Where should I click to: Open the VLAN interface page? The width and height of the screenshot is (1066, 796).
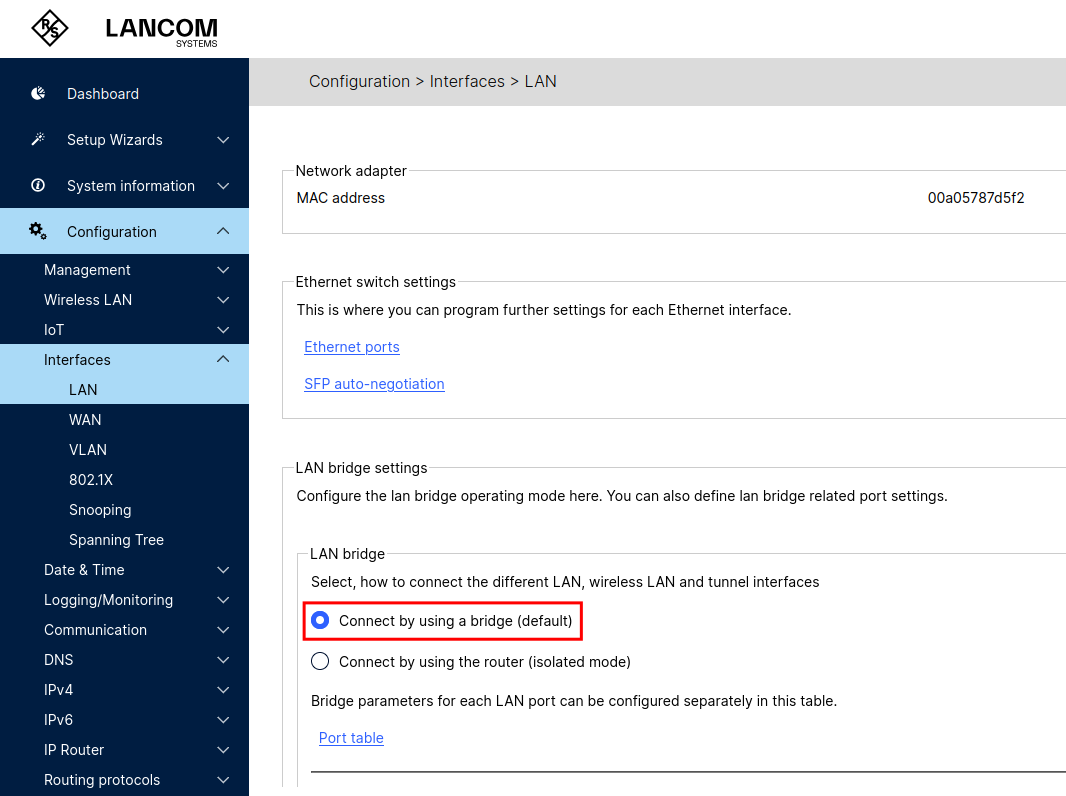click(88, 449)
